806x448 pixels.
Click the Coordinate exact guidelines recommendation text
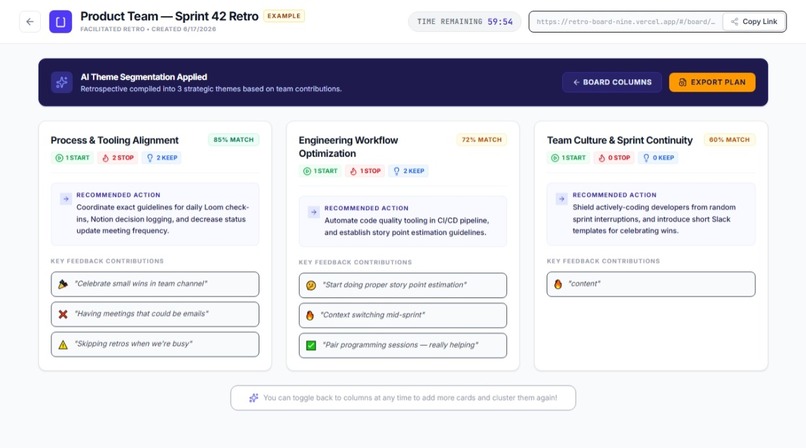click(162, 219)
